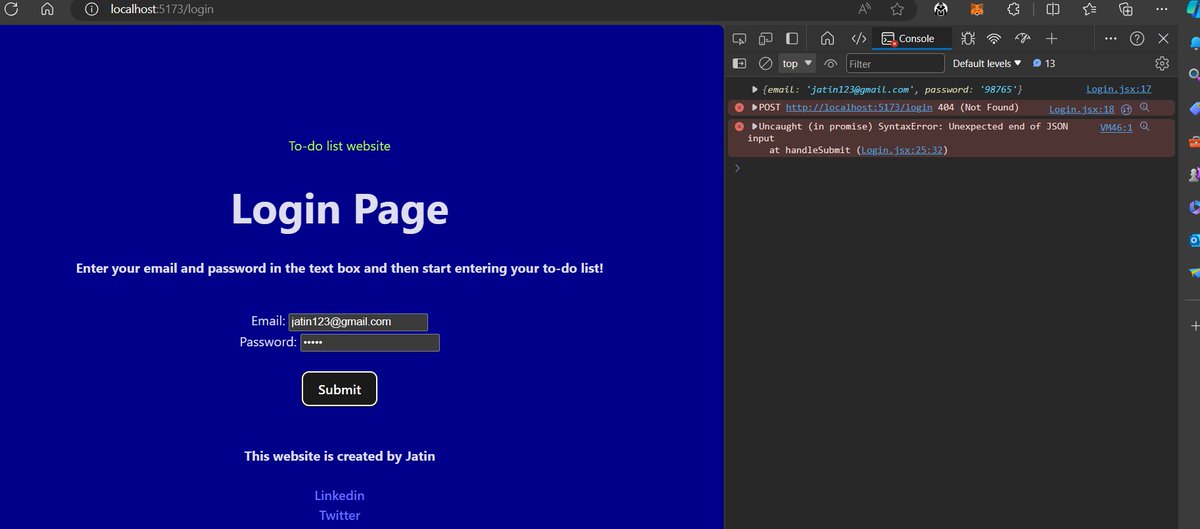Open the Sources bug icon tab
Screen dimensions: 1200x529
point(967,38)
